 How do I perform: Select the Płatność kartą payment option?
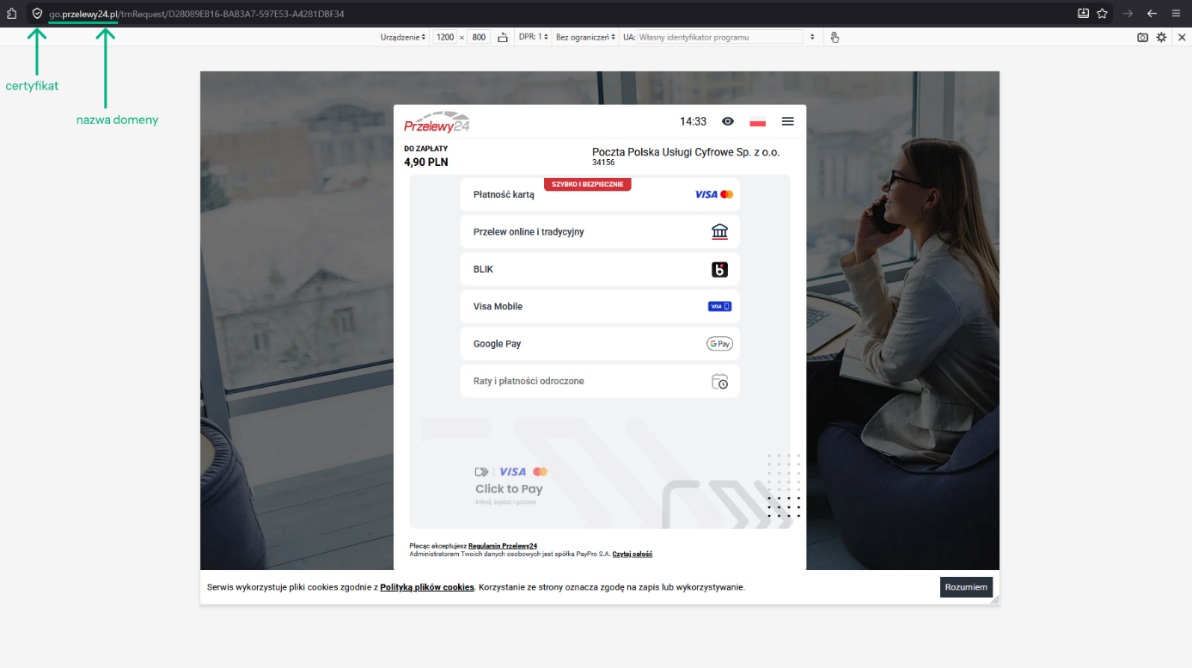(600, 195)
